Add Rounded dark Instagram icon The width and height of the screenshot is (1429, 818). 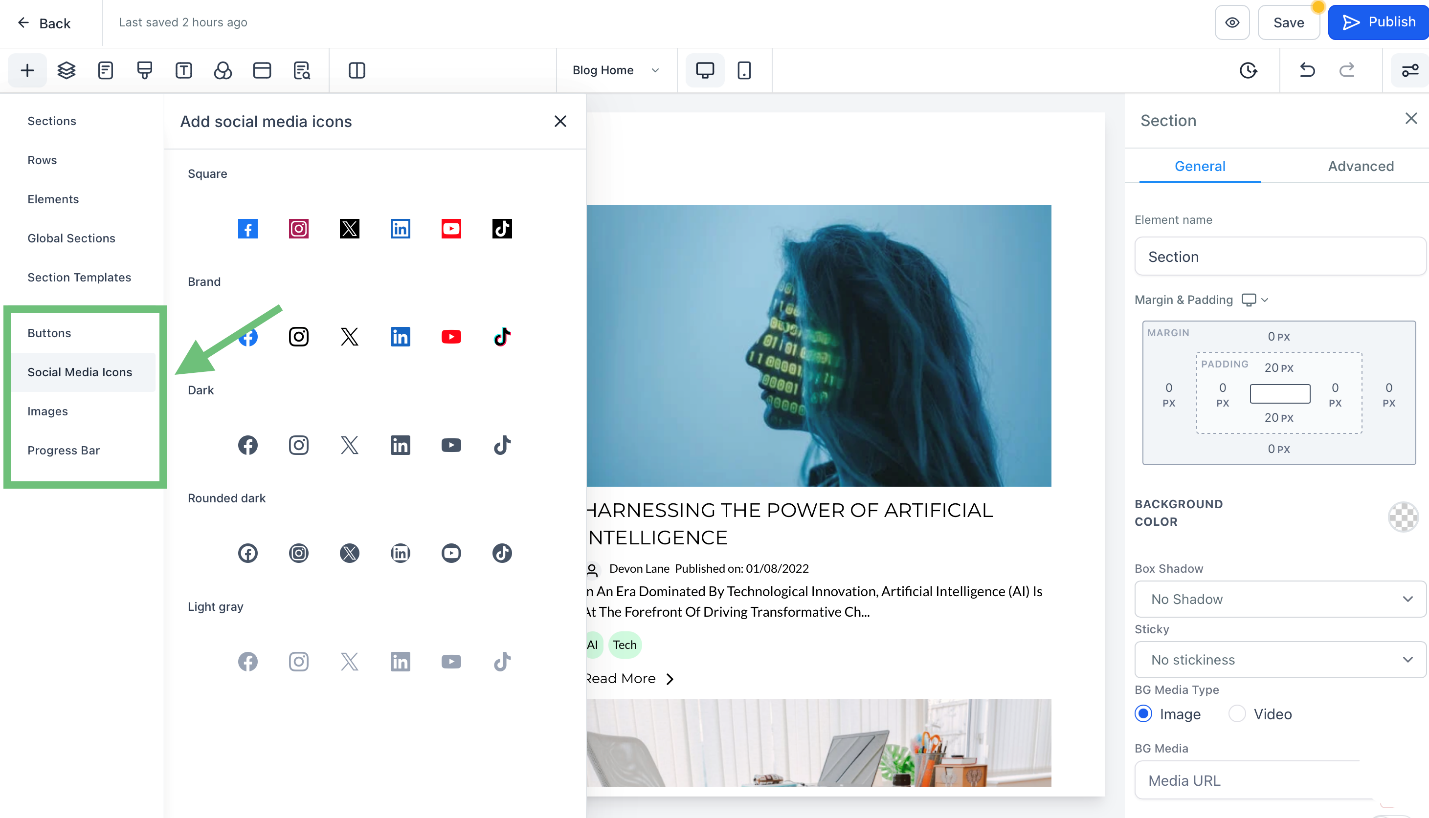(x=299, y=553)
